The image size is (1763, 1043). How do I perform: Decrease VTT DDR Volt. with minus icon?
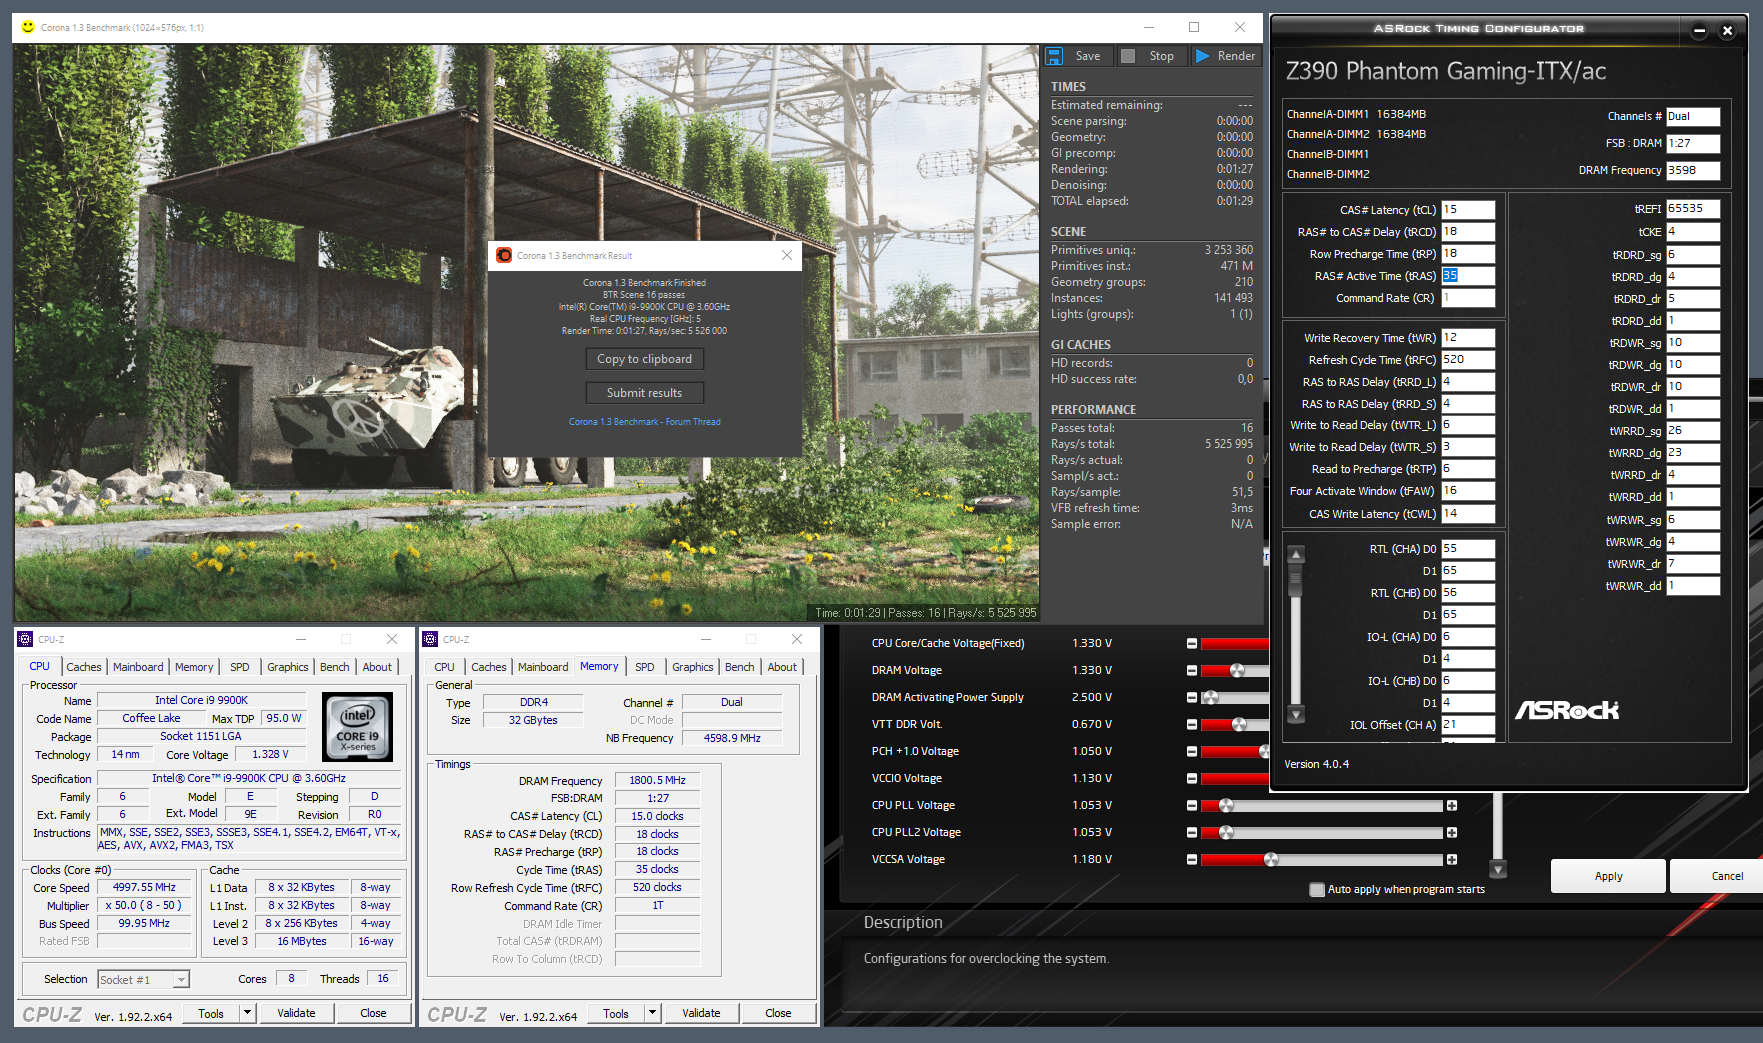1192,724
